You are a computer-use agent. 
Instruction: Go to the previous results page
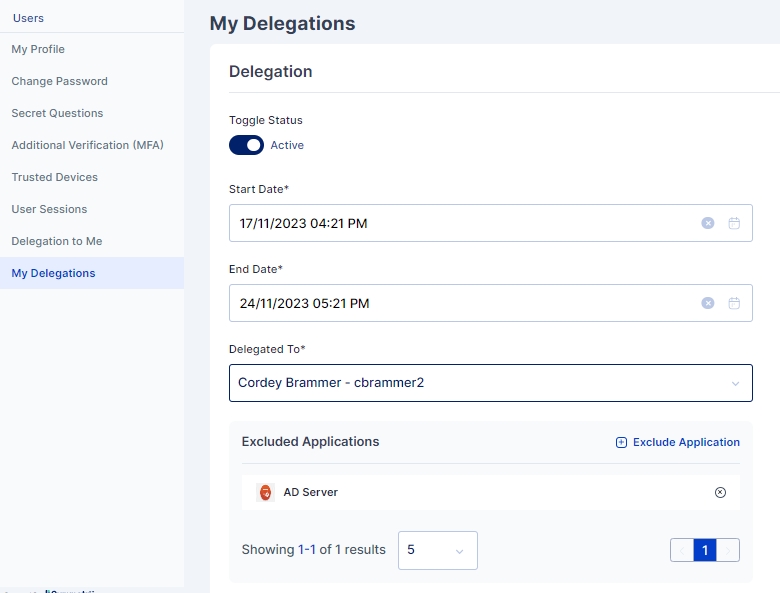682,550
